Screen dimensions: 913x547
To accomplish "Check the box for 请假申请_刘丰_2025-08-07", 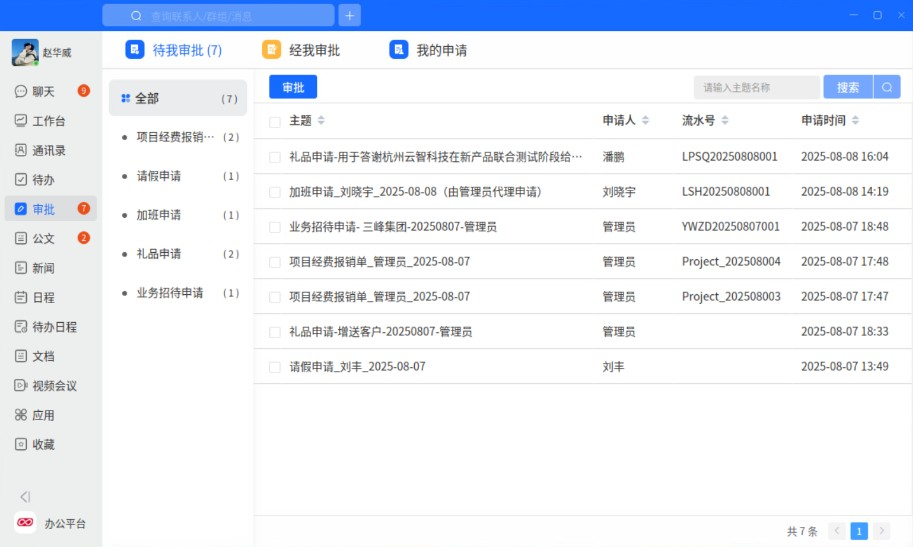I will pos(275,367).
